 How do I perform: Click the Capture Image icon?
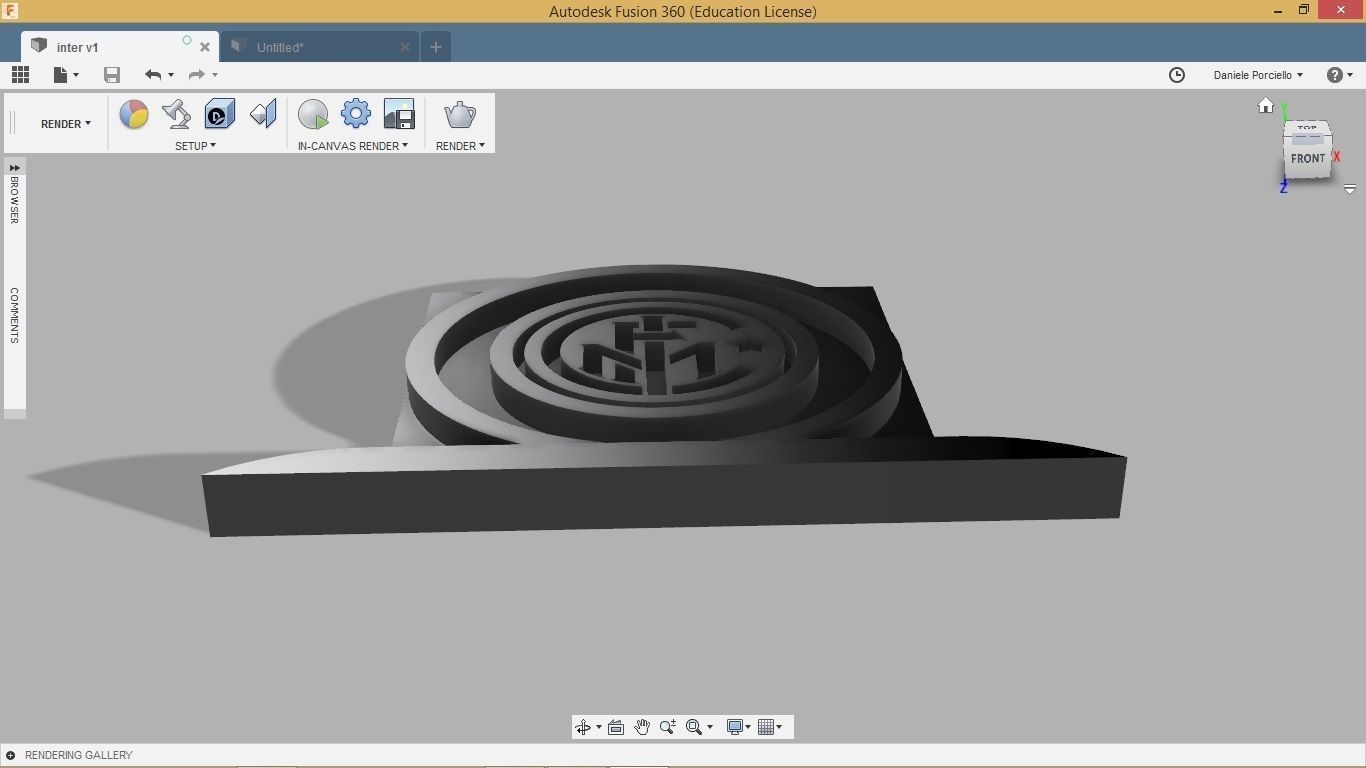(399, 114)
